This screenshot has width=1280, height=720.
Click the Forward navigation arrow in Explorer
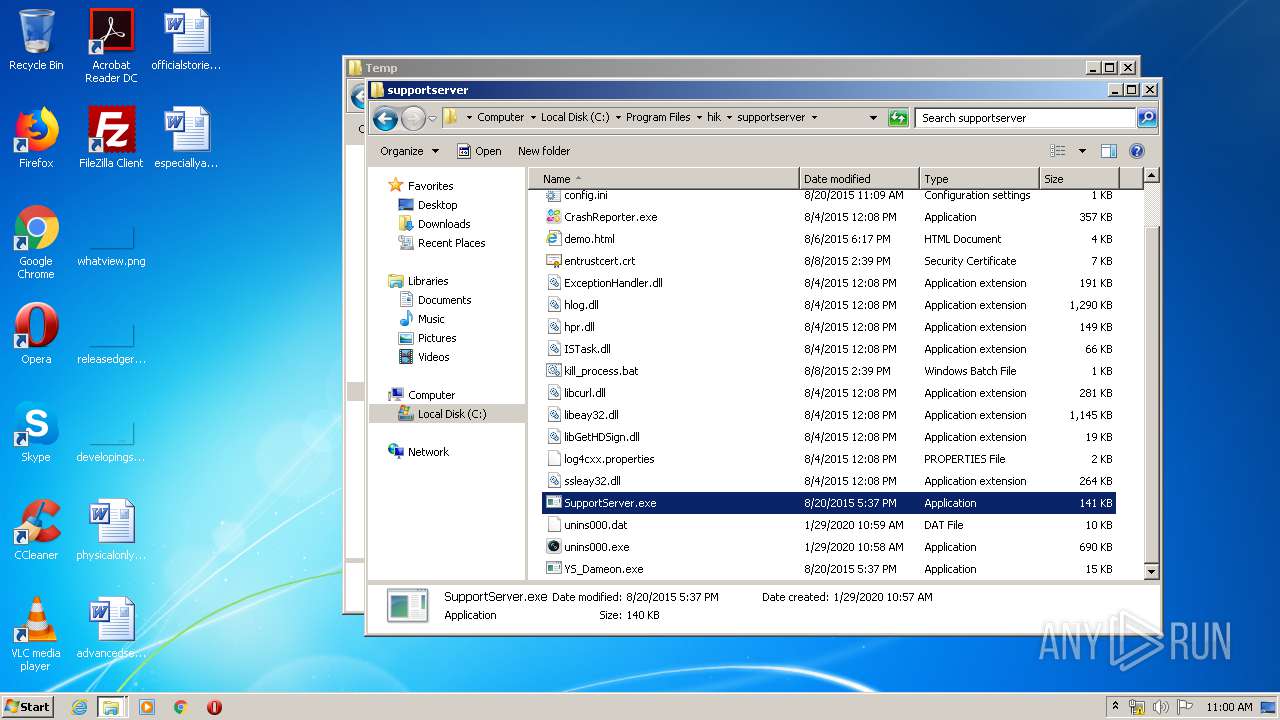tap(413, 119)
